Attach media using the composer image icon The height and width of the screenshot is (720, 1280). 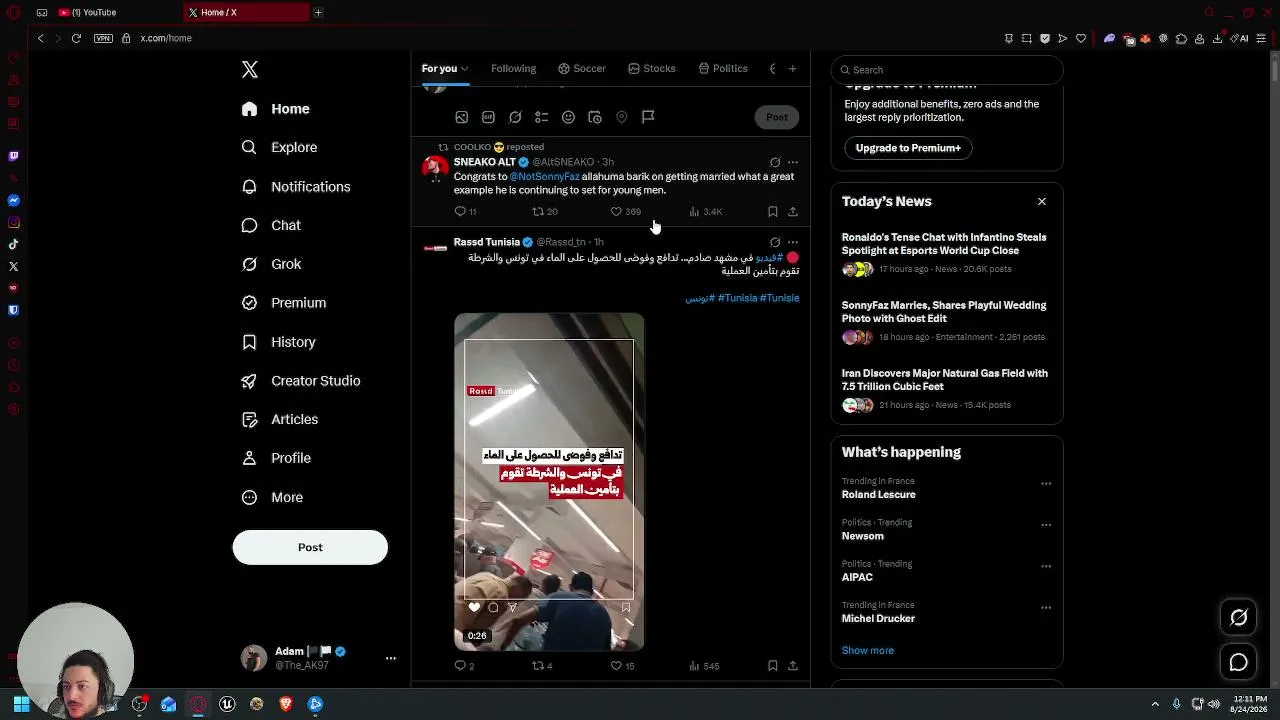(461, 117)
